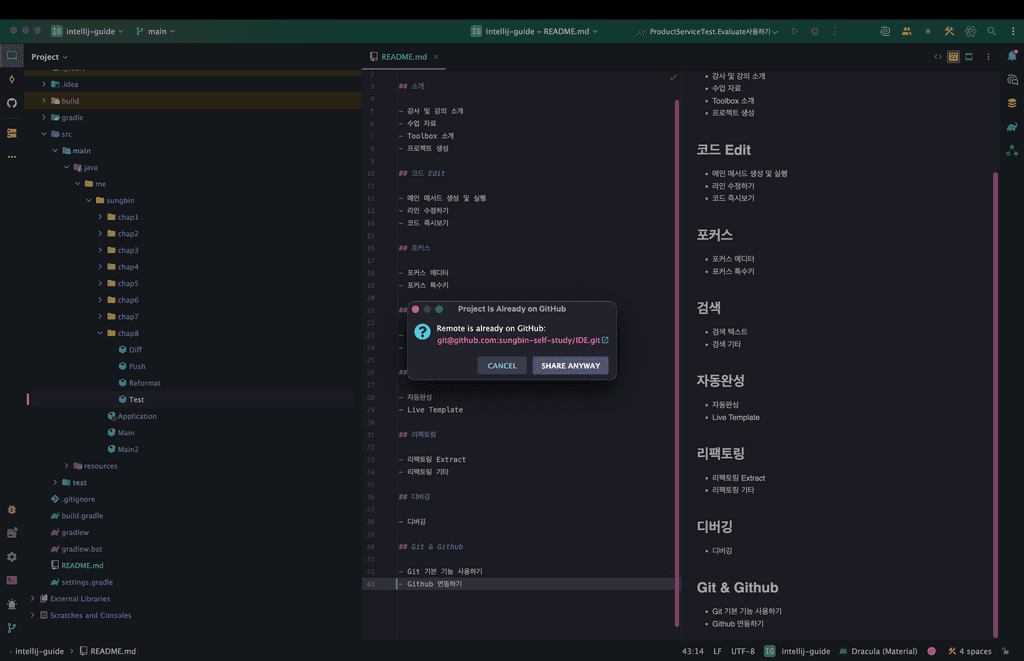Expand the chap1 folder

(100, 217)
